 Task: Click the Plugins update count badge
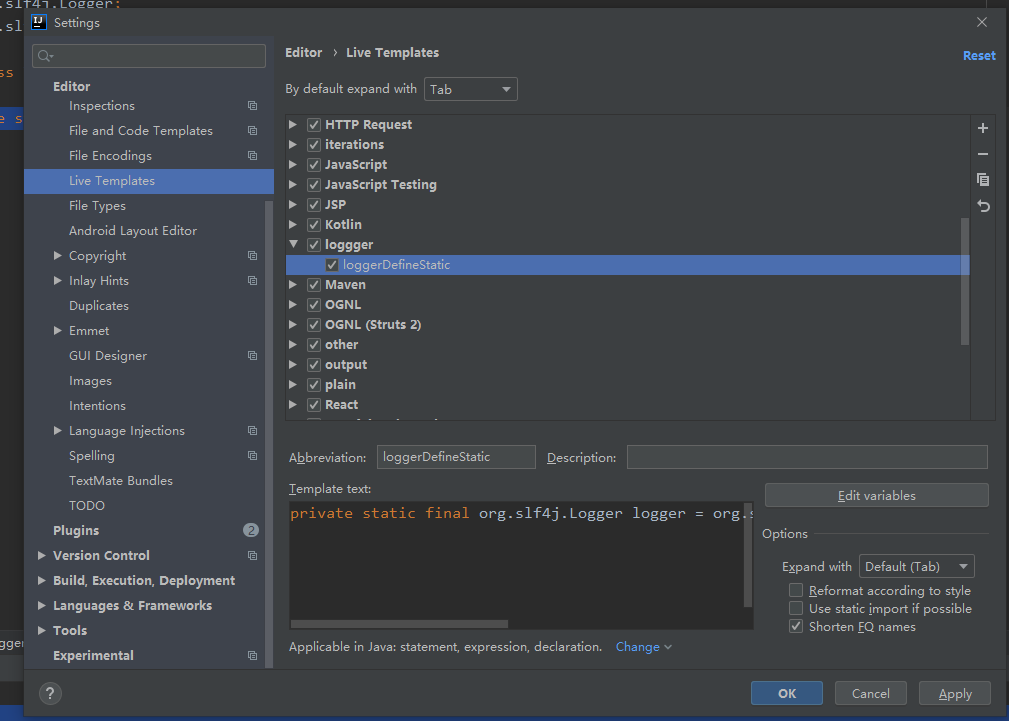(251, 530)
